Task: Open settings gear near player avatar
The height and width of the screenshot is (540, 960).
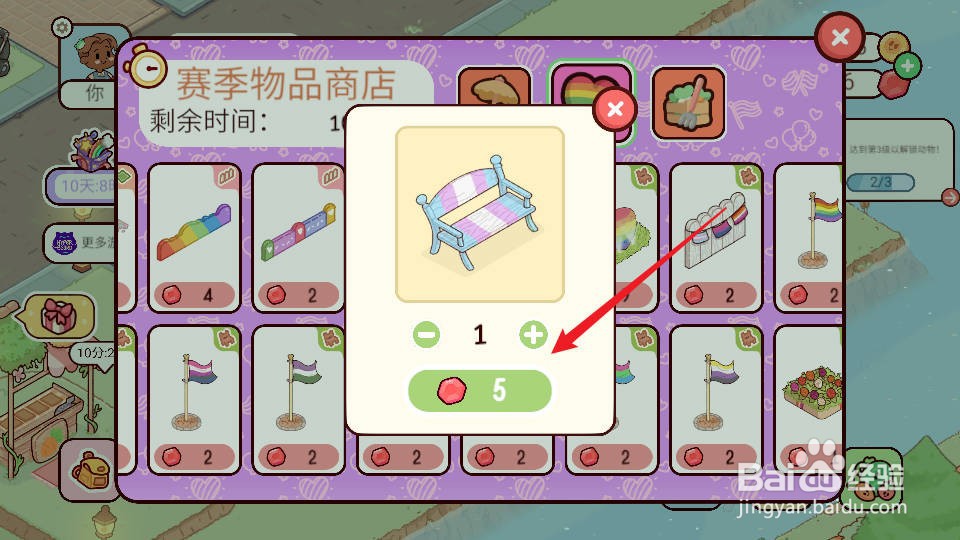Action: [62, 28]
